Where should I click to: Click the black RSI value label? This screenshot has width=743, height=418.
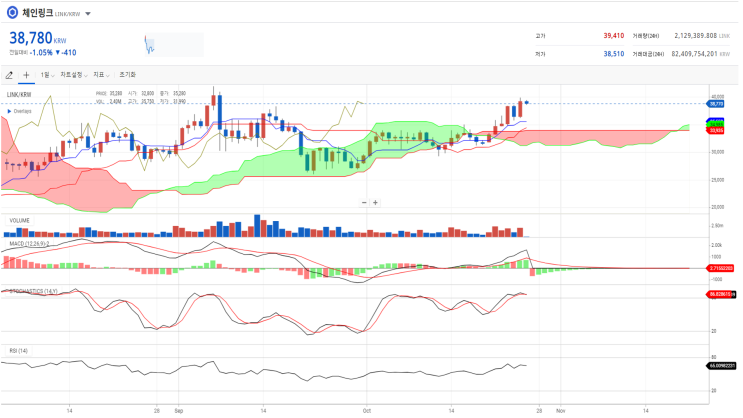[x=721, y=366]
